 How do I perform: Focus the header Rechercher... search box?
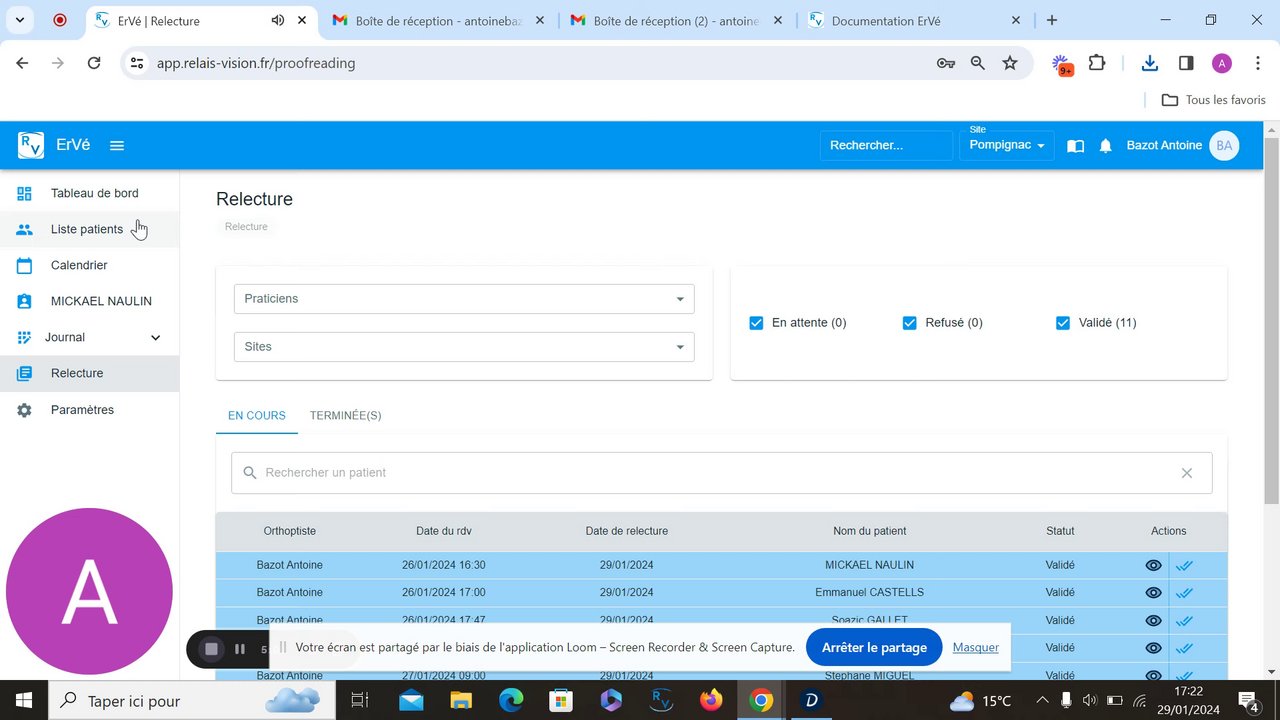coord(886,145)
